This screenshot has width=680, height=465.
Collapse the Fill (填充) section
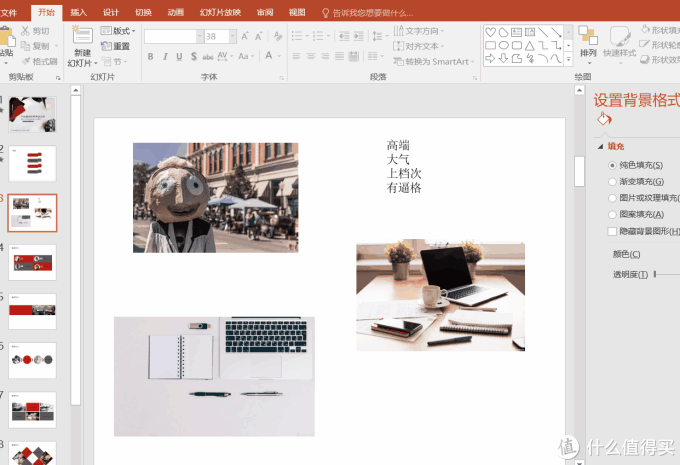[x=601, y=146]
